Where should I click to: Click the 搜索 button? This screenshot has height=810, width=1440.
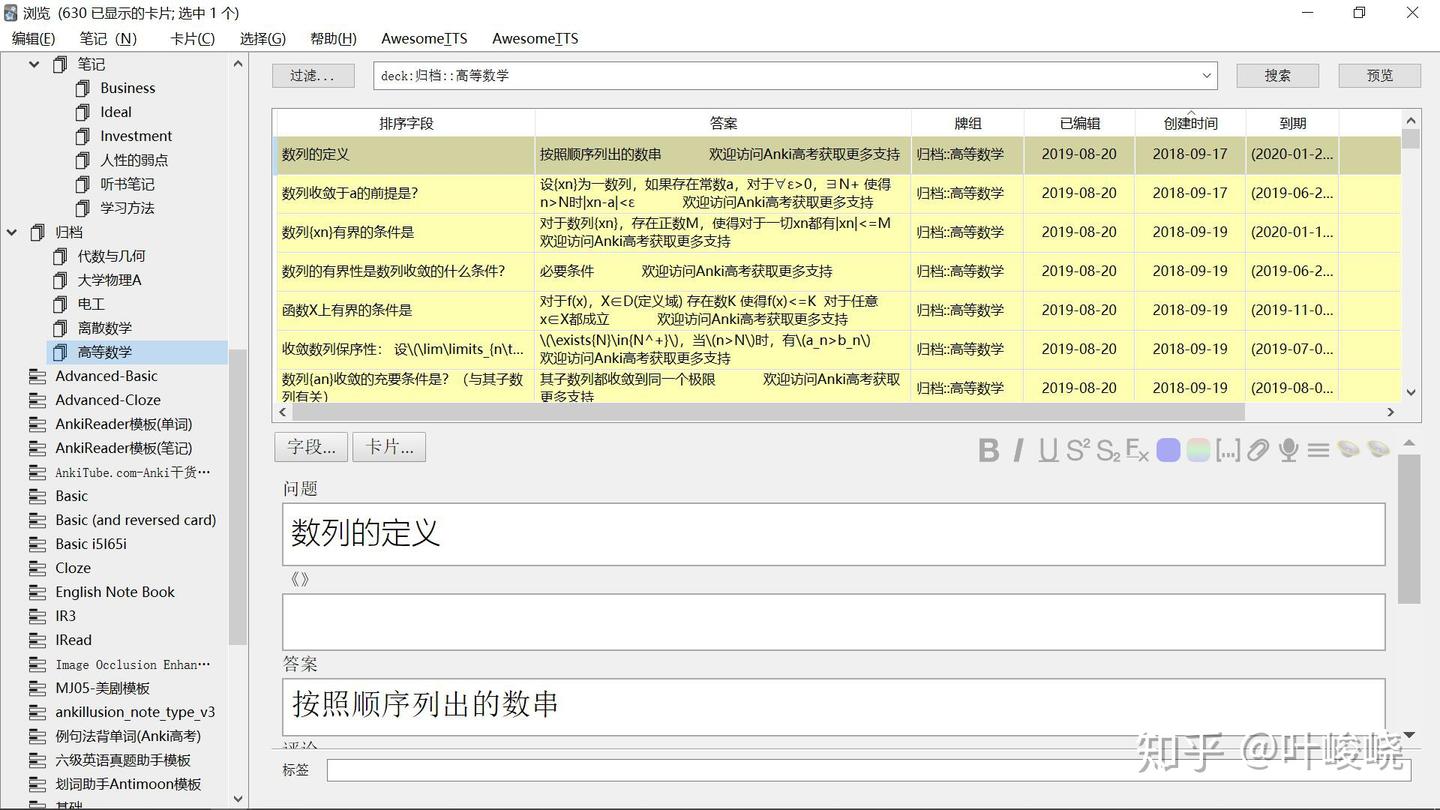click(x=1277, y=76)
